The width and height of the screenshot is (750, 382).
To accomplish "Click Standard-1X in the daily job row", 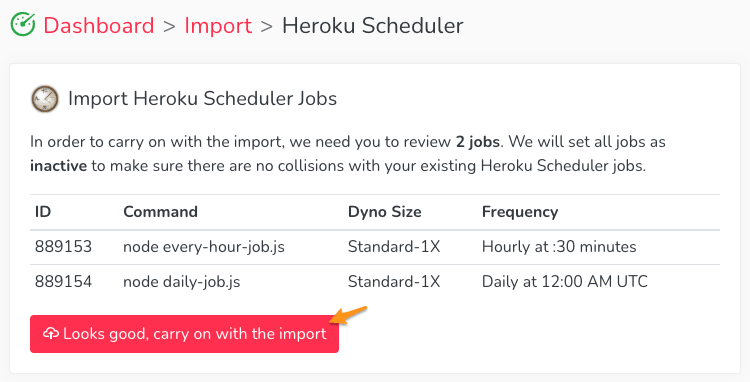I will (x=394, y=281).
